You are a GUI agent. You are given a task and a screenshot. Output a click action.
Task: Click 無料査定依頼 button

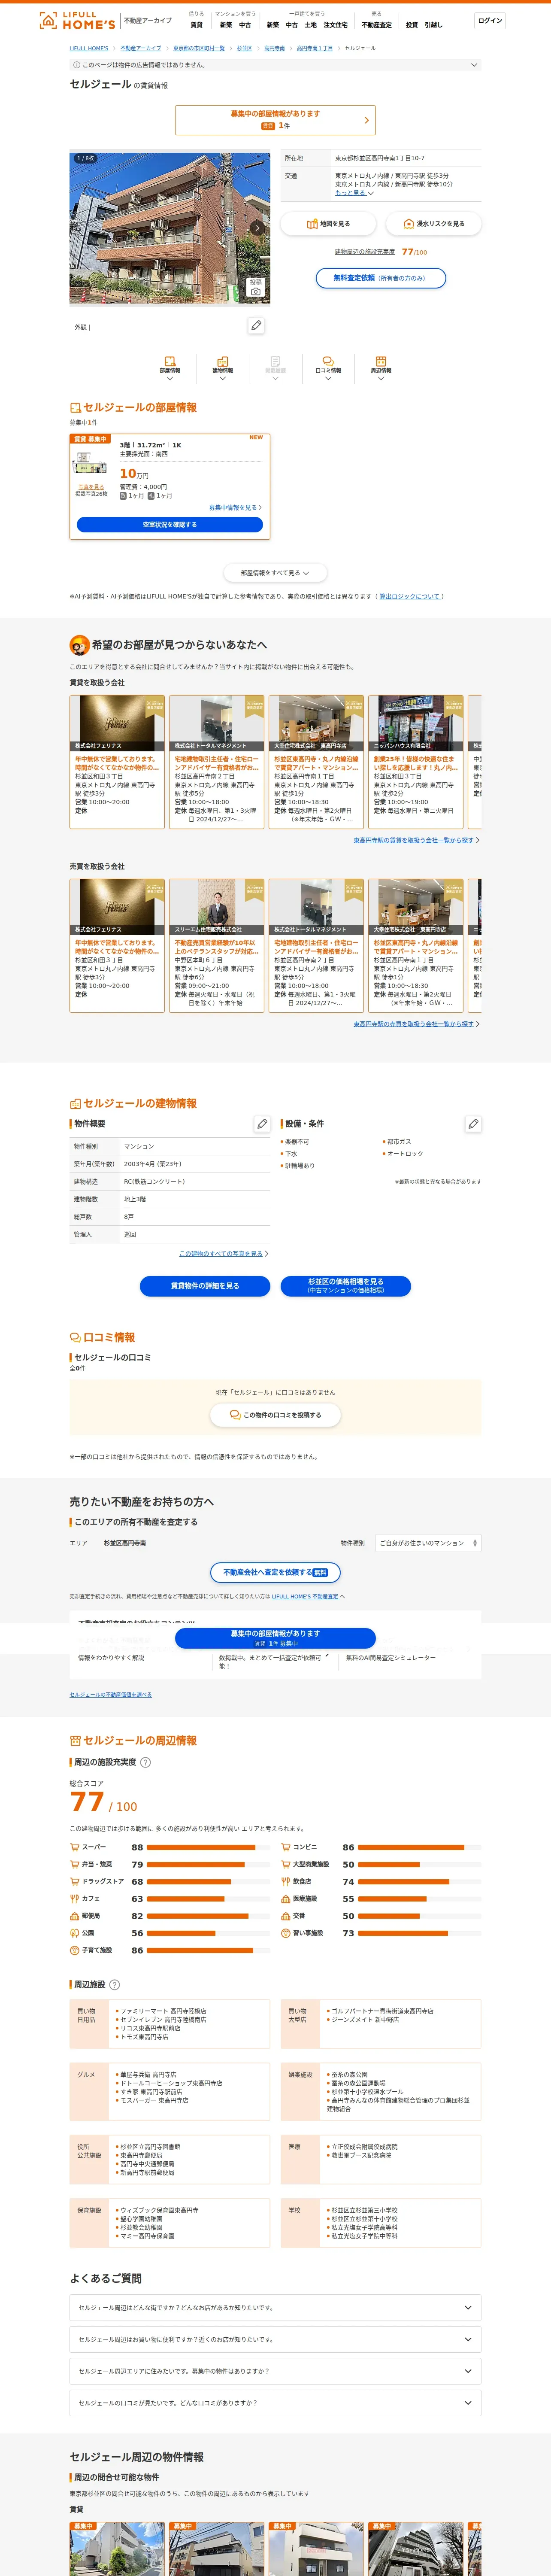[x=380, y=278]
